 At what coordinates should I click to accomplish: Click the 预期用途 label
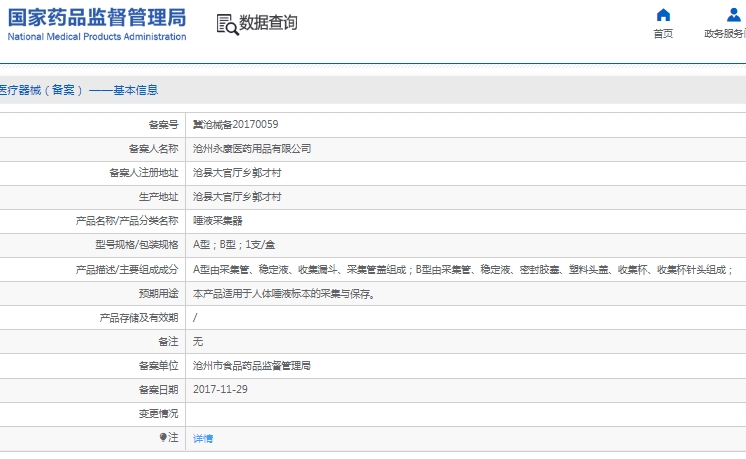[x=158, y=294]
